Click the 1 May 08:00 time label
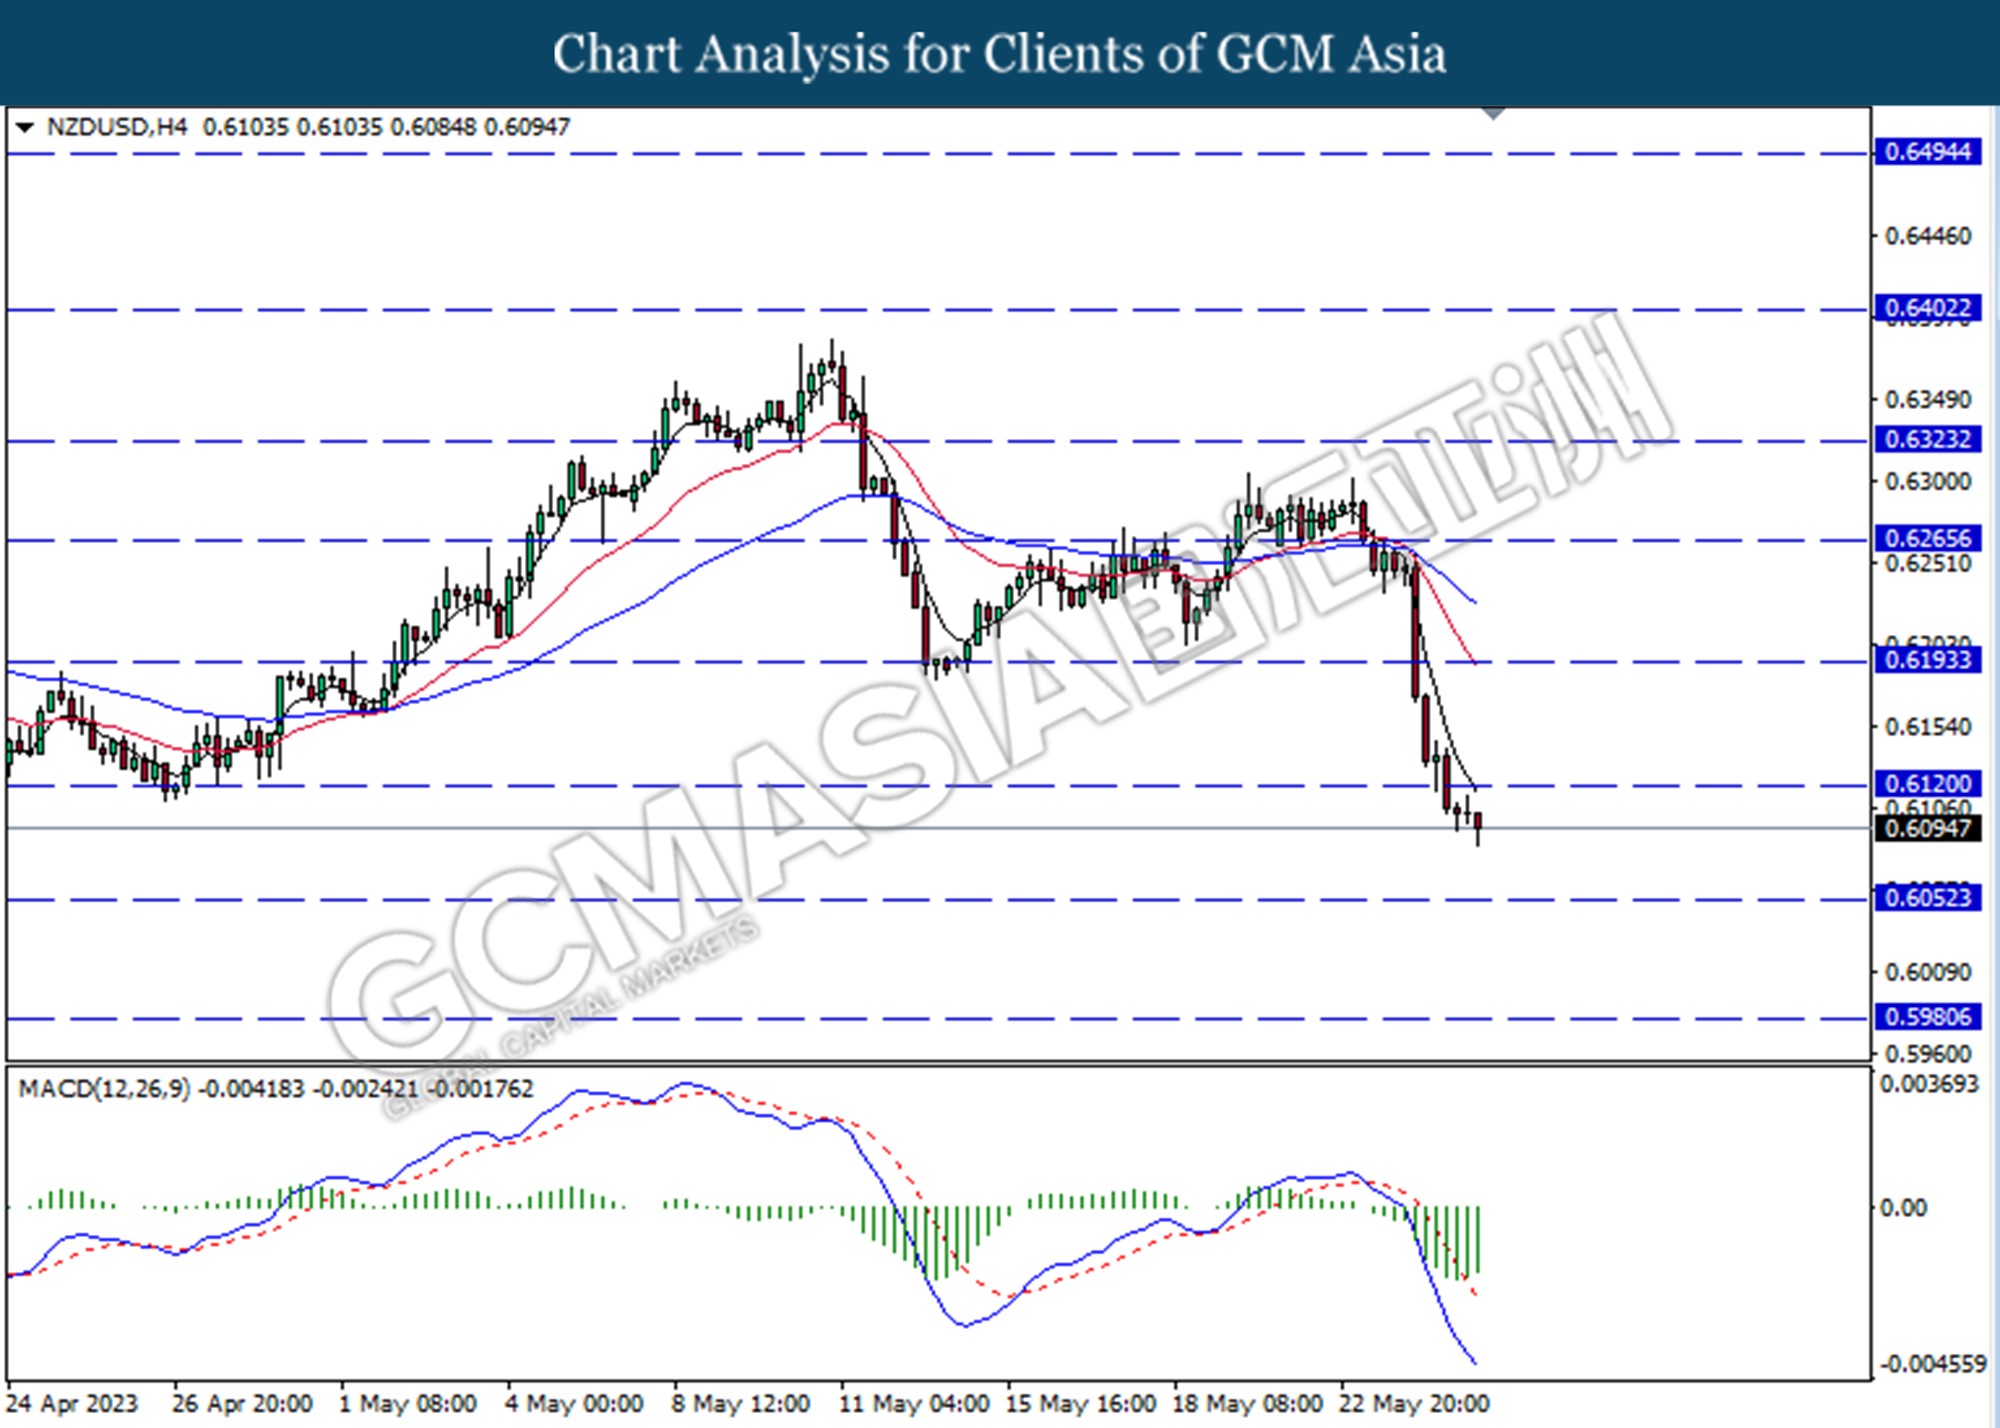 click(x=408, y=1404)
